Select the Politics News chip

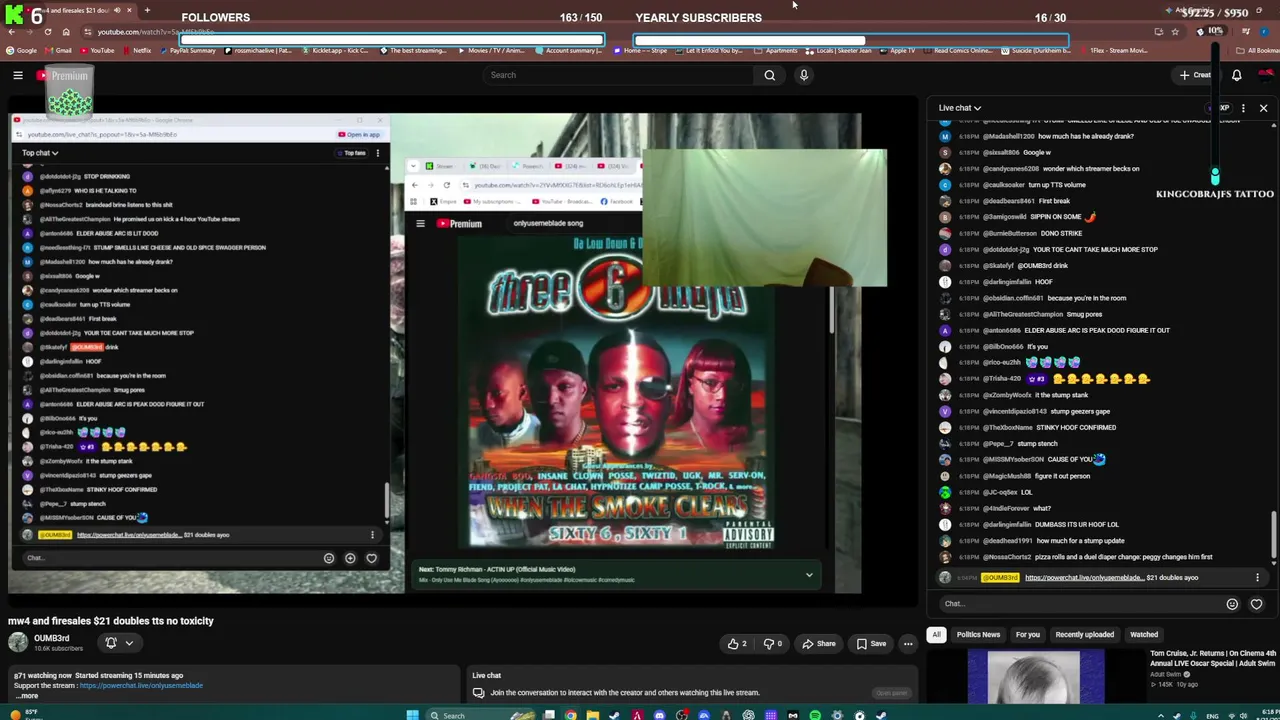978,635
